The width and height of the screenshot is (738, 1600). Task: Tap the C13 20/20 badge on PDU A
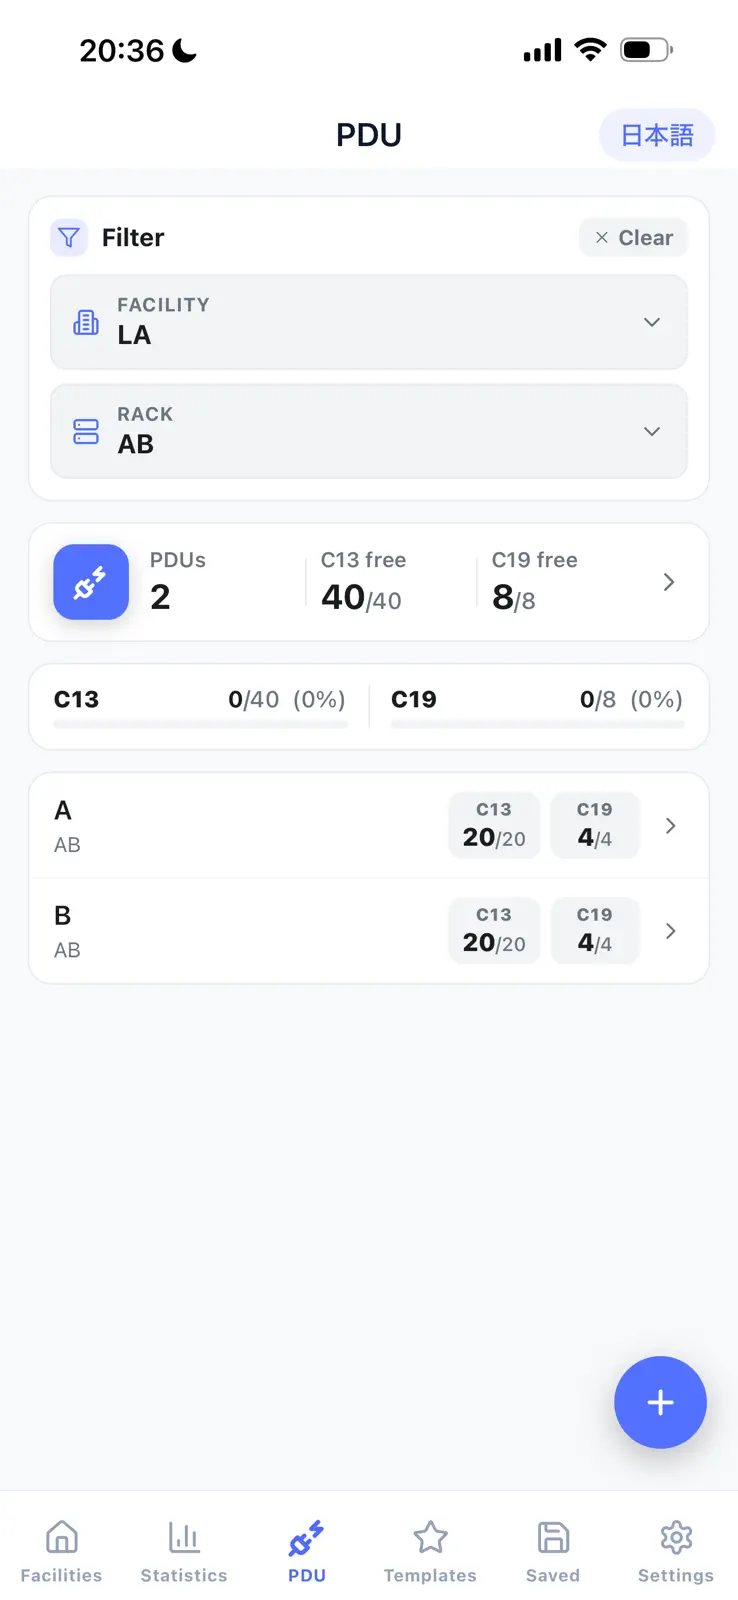point(494,825)
